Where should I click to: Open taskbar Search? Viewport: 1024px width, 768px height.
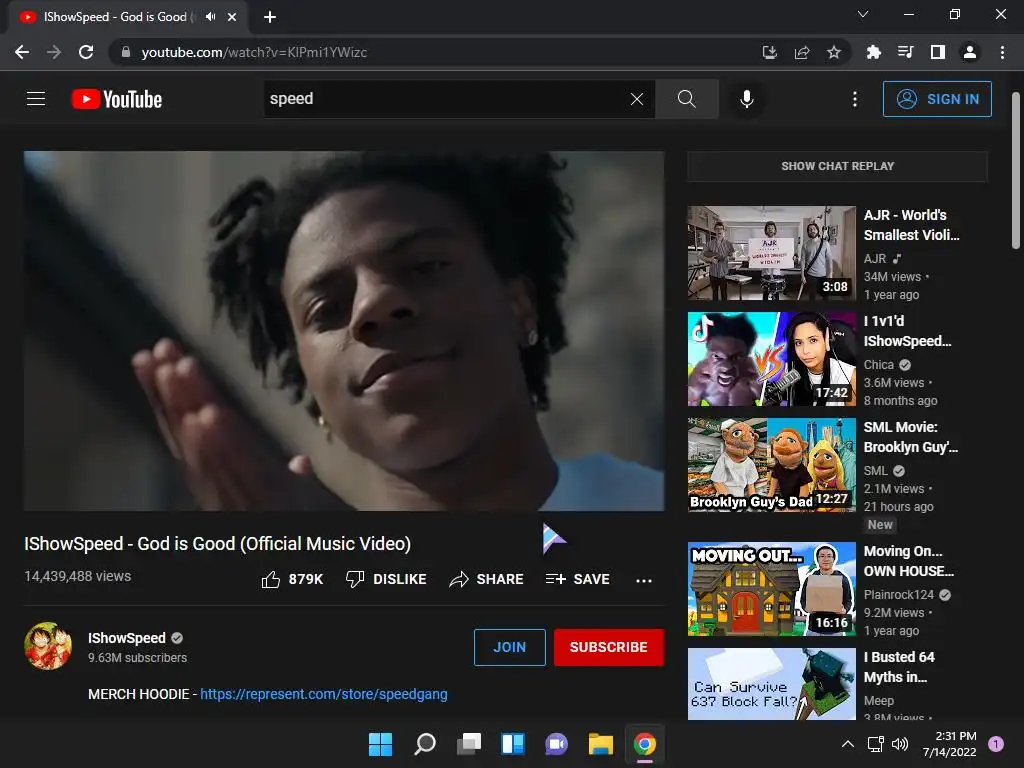point(425,744)
